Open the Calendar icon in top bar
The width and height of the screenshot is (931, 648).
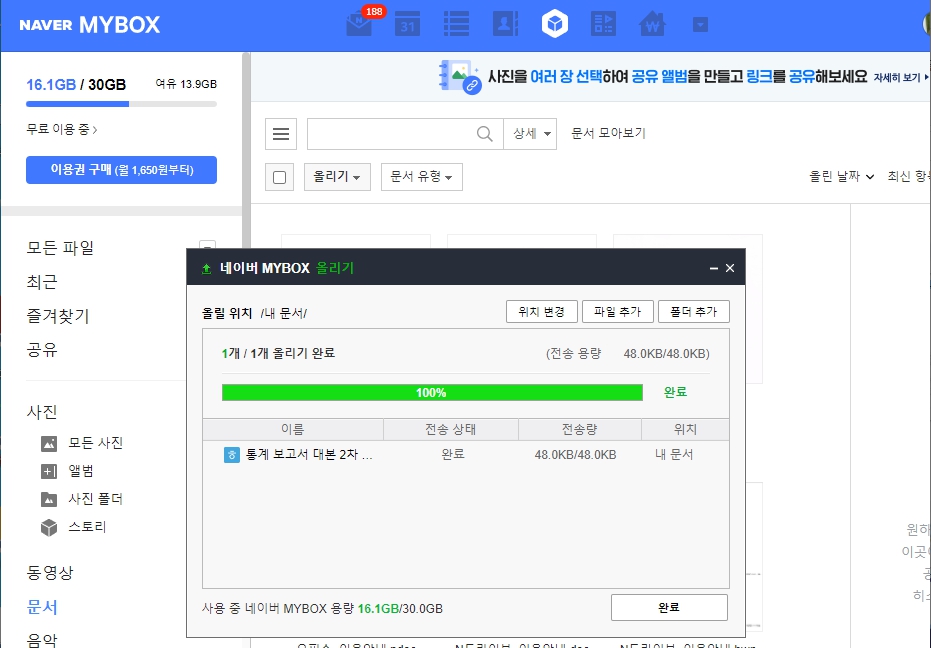(x=407, y=23)
